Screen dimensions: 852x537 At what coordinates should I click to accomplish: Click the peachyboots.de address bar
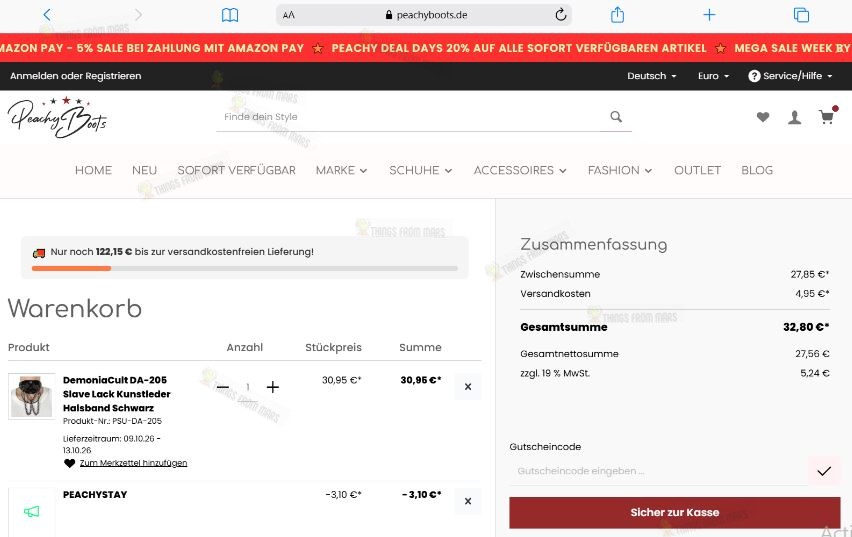tap(424, 15)
